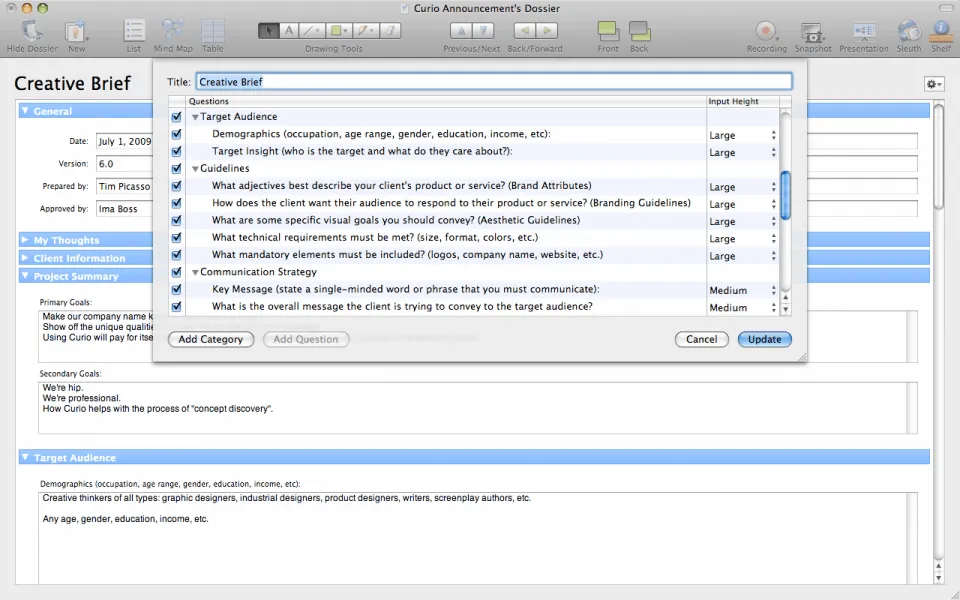Start Presentation mode
Screen dimensions: 960x600
pos(863,32)
